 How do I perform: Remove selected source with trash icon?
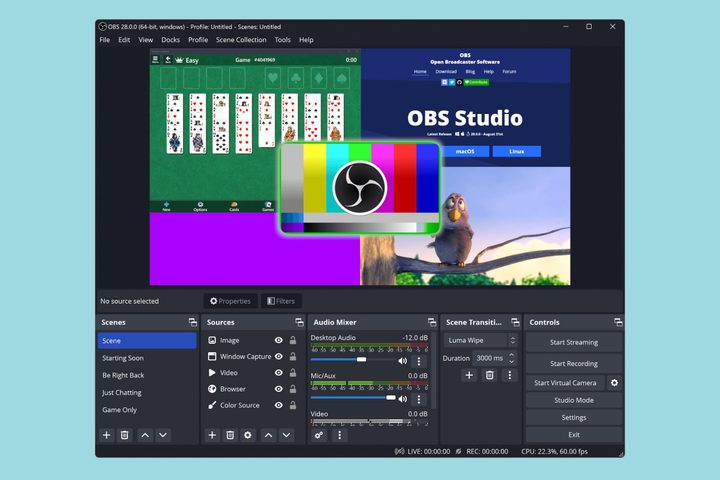(x=230, y=435)
